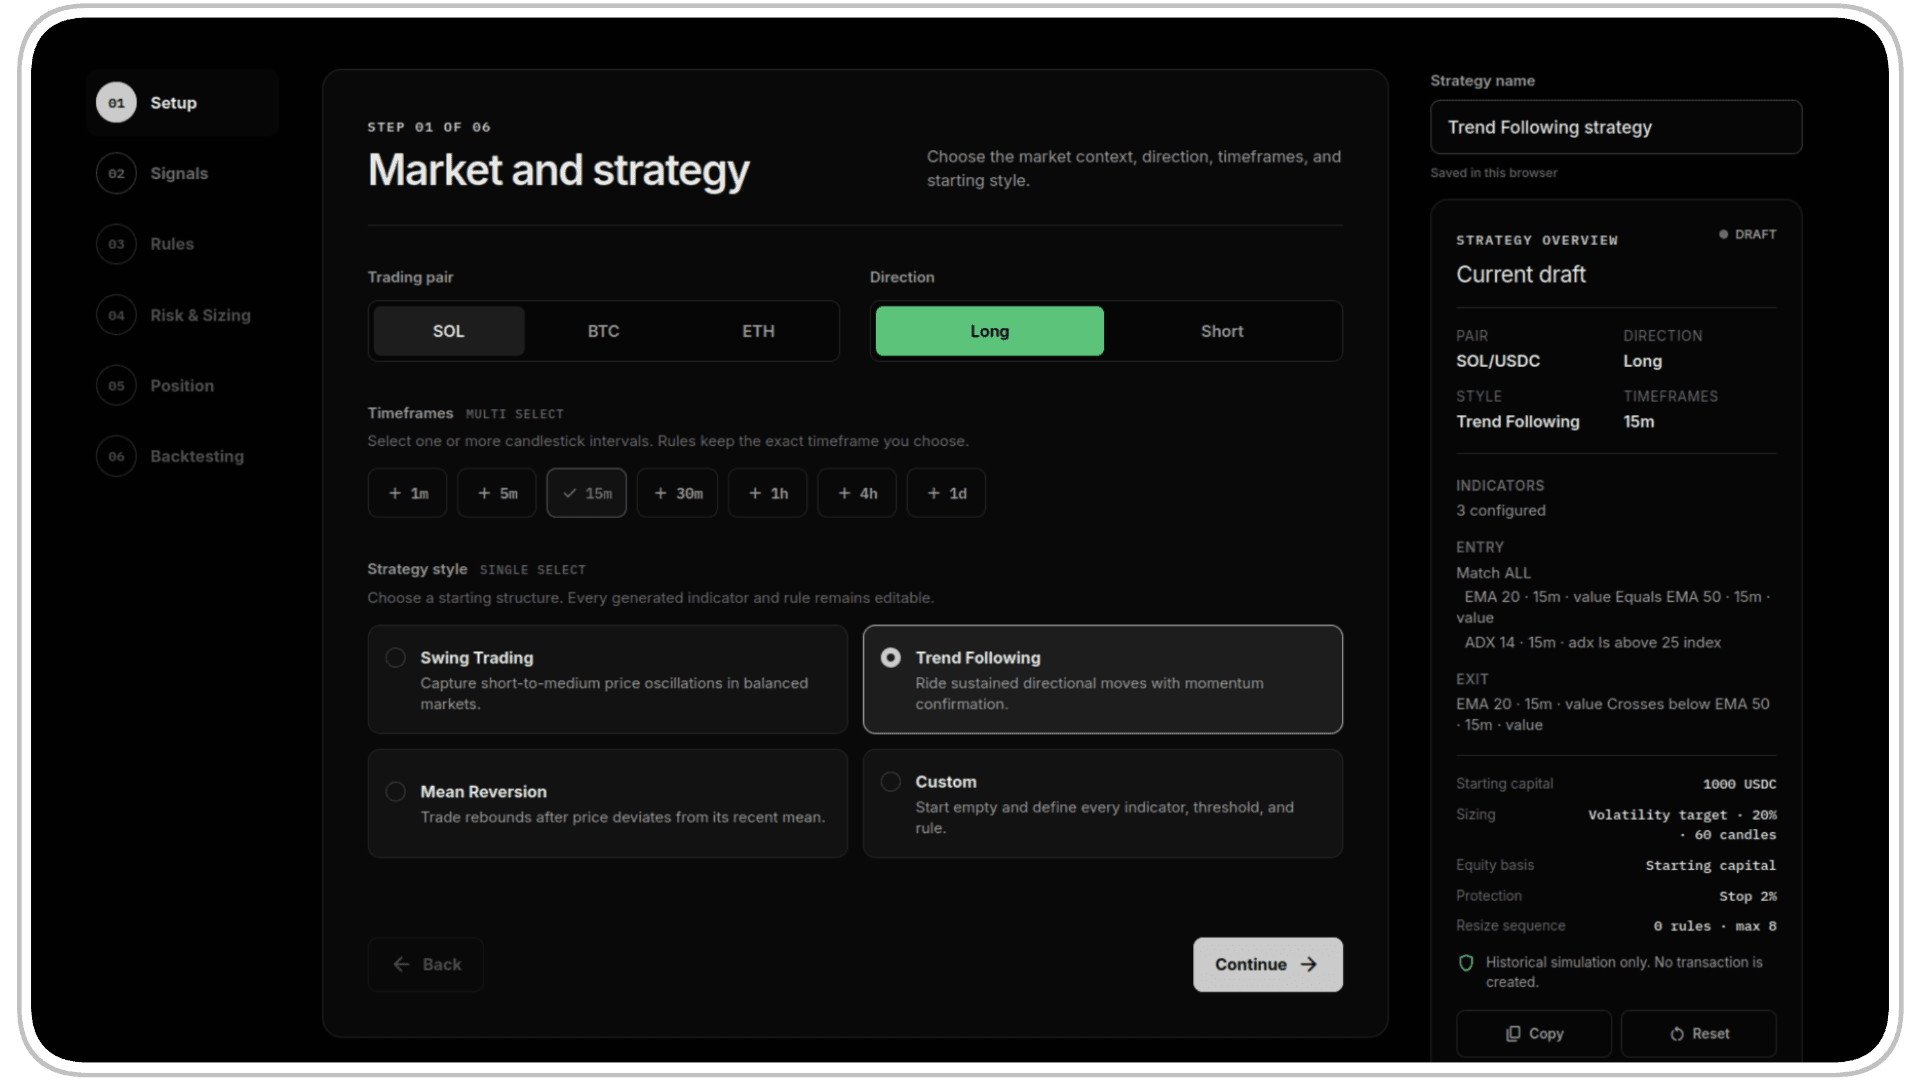The image size is (1920, 1080).
Task: Select ETH trading pair
Action: pyautogui.click(x=758, y=331)
